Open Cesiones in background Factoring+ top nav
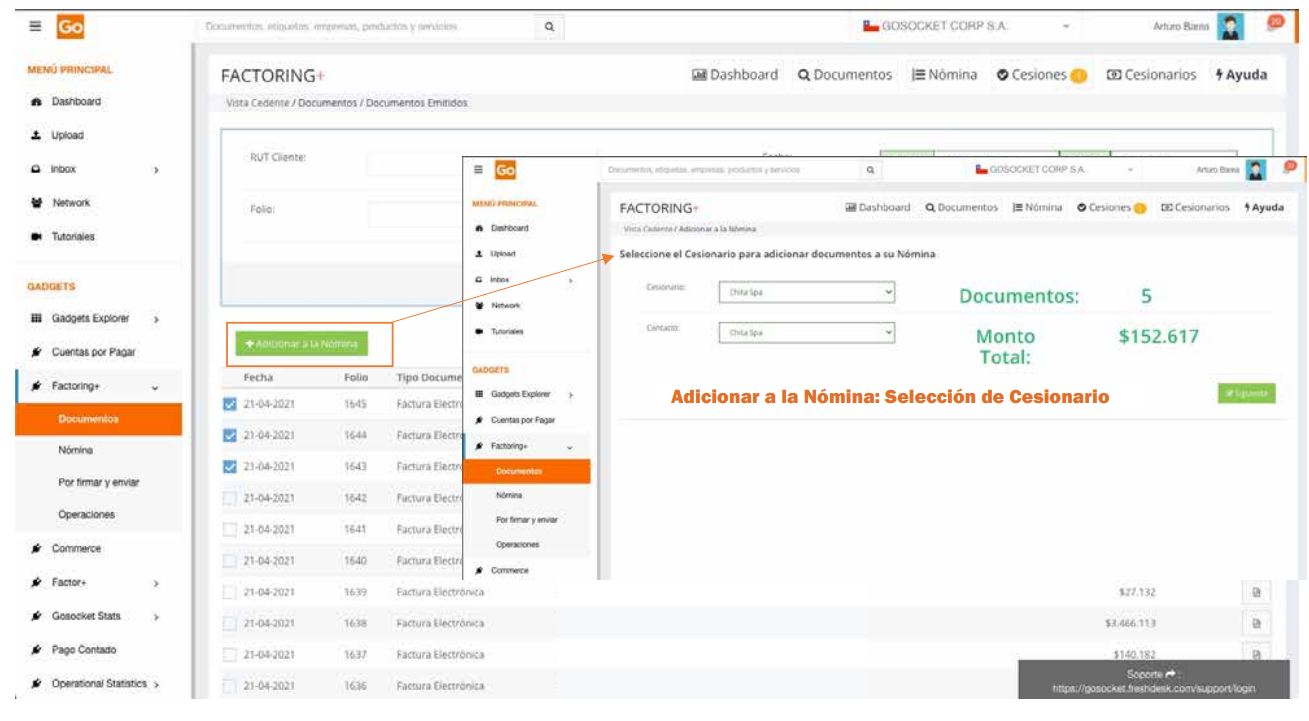This screenshot has height=721, width=1309. click(1041, 75)
